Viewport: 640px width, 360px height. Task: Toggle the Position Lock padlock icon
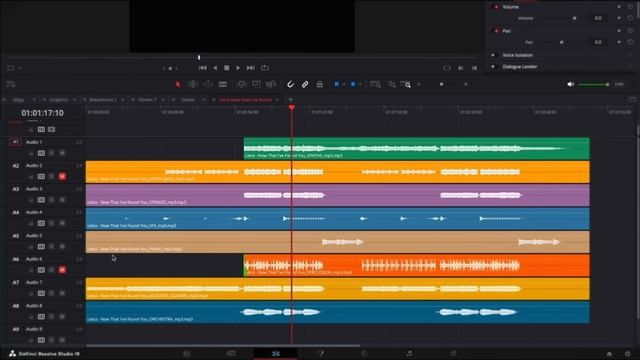pos(320,84)
